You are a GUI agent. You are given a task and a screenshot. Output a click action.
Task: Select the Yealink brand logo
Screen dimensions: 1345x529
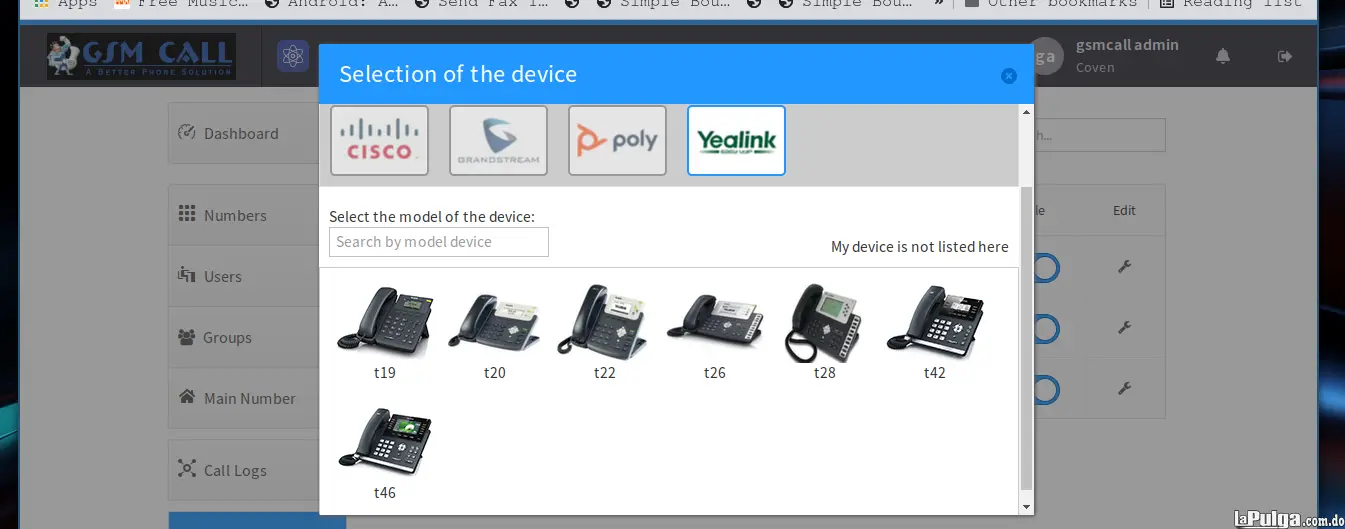pos(736,141)
